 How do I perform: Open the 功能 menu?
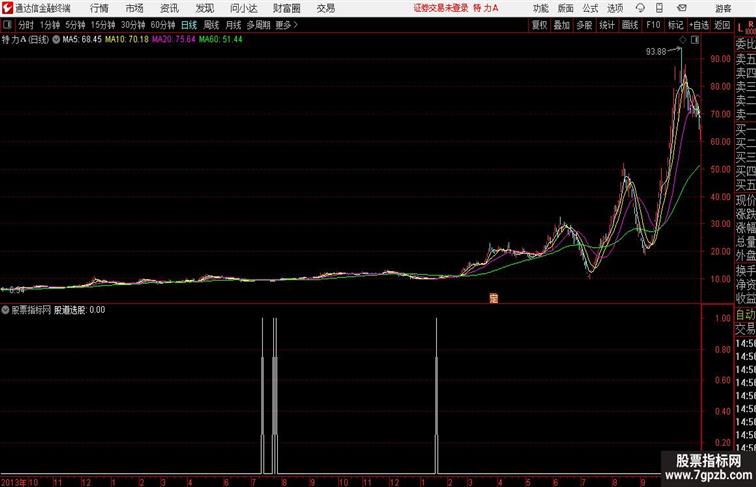[540, 8]
